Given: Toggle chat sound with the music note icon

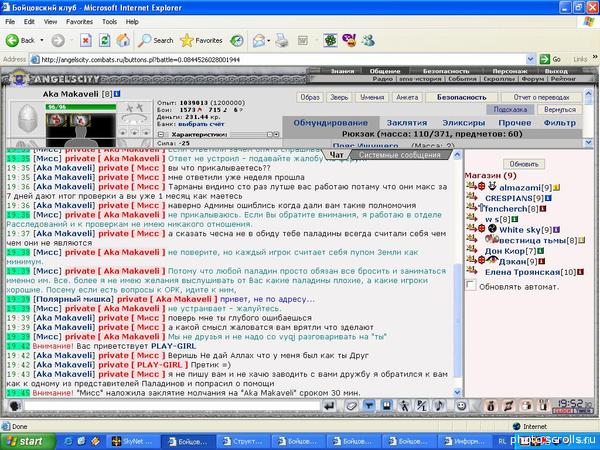Looking at the screenshot, I should pyautogui.click(x=440, y=406).
